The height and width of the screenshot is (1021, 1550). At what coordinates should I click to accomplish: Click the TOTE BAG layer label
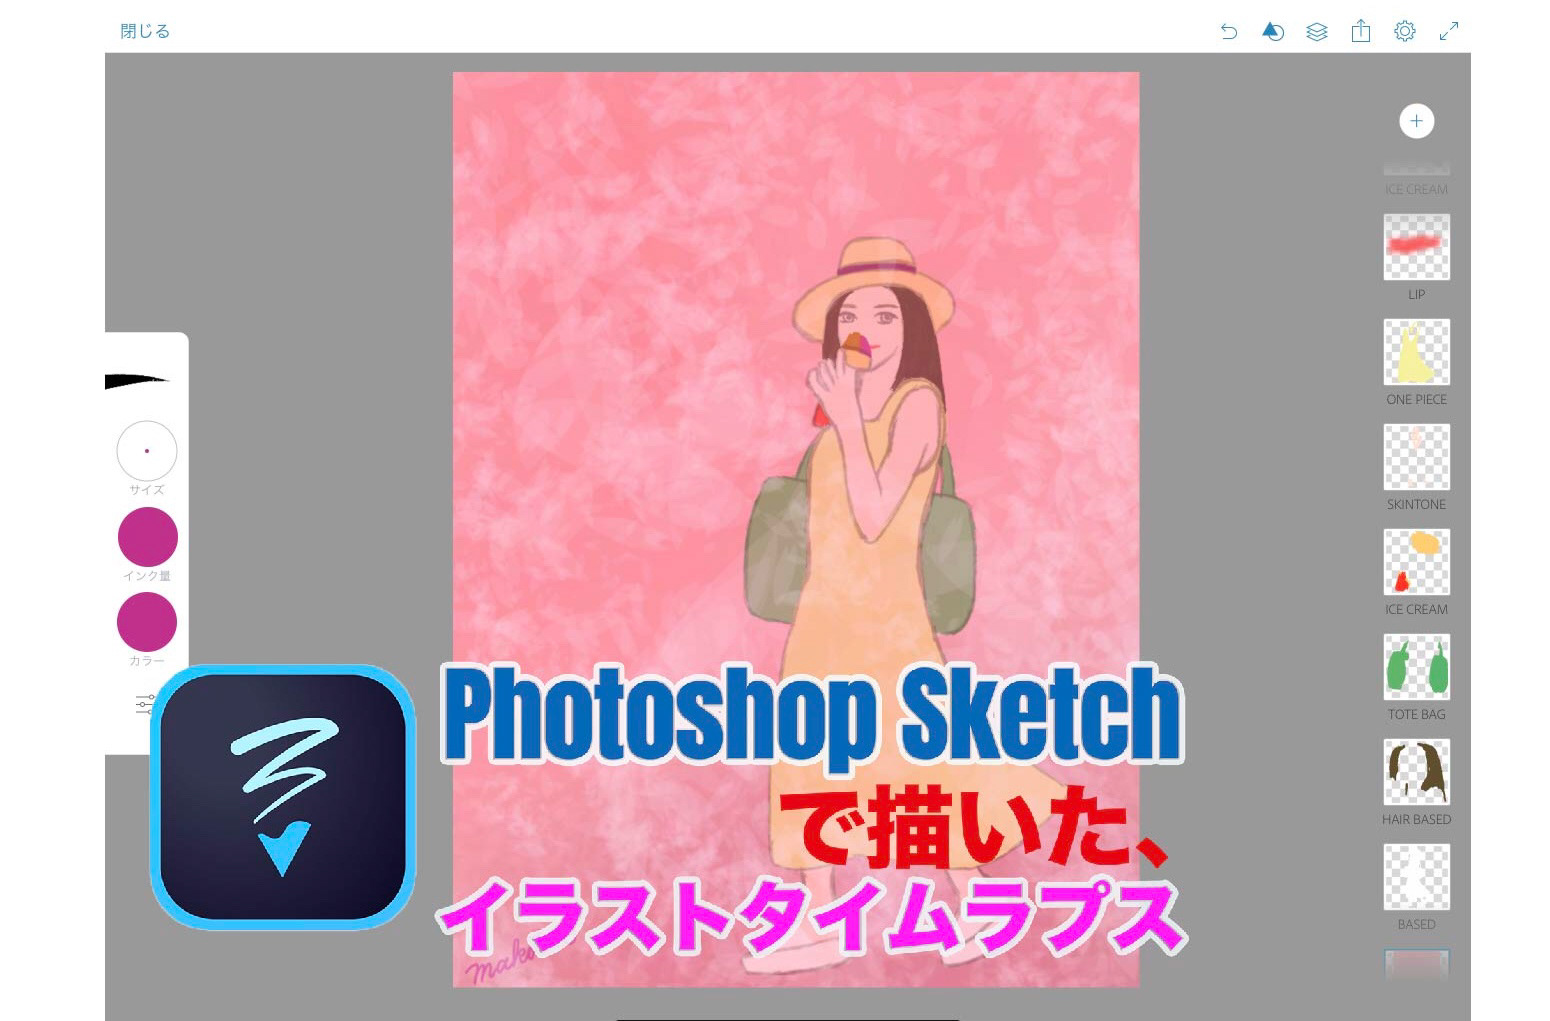[1416, 715]
